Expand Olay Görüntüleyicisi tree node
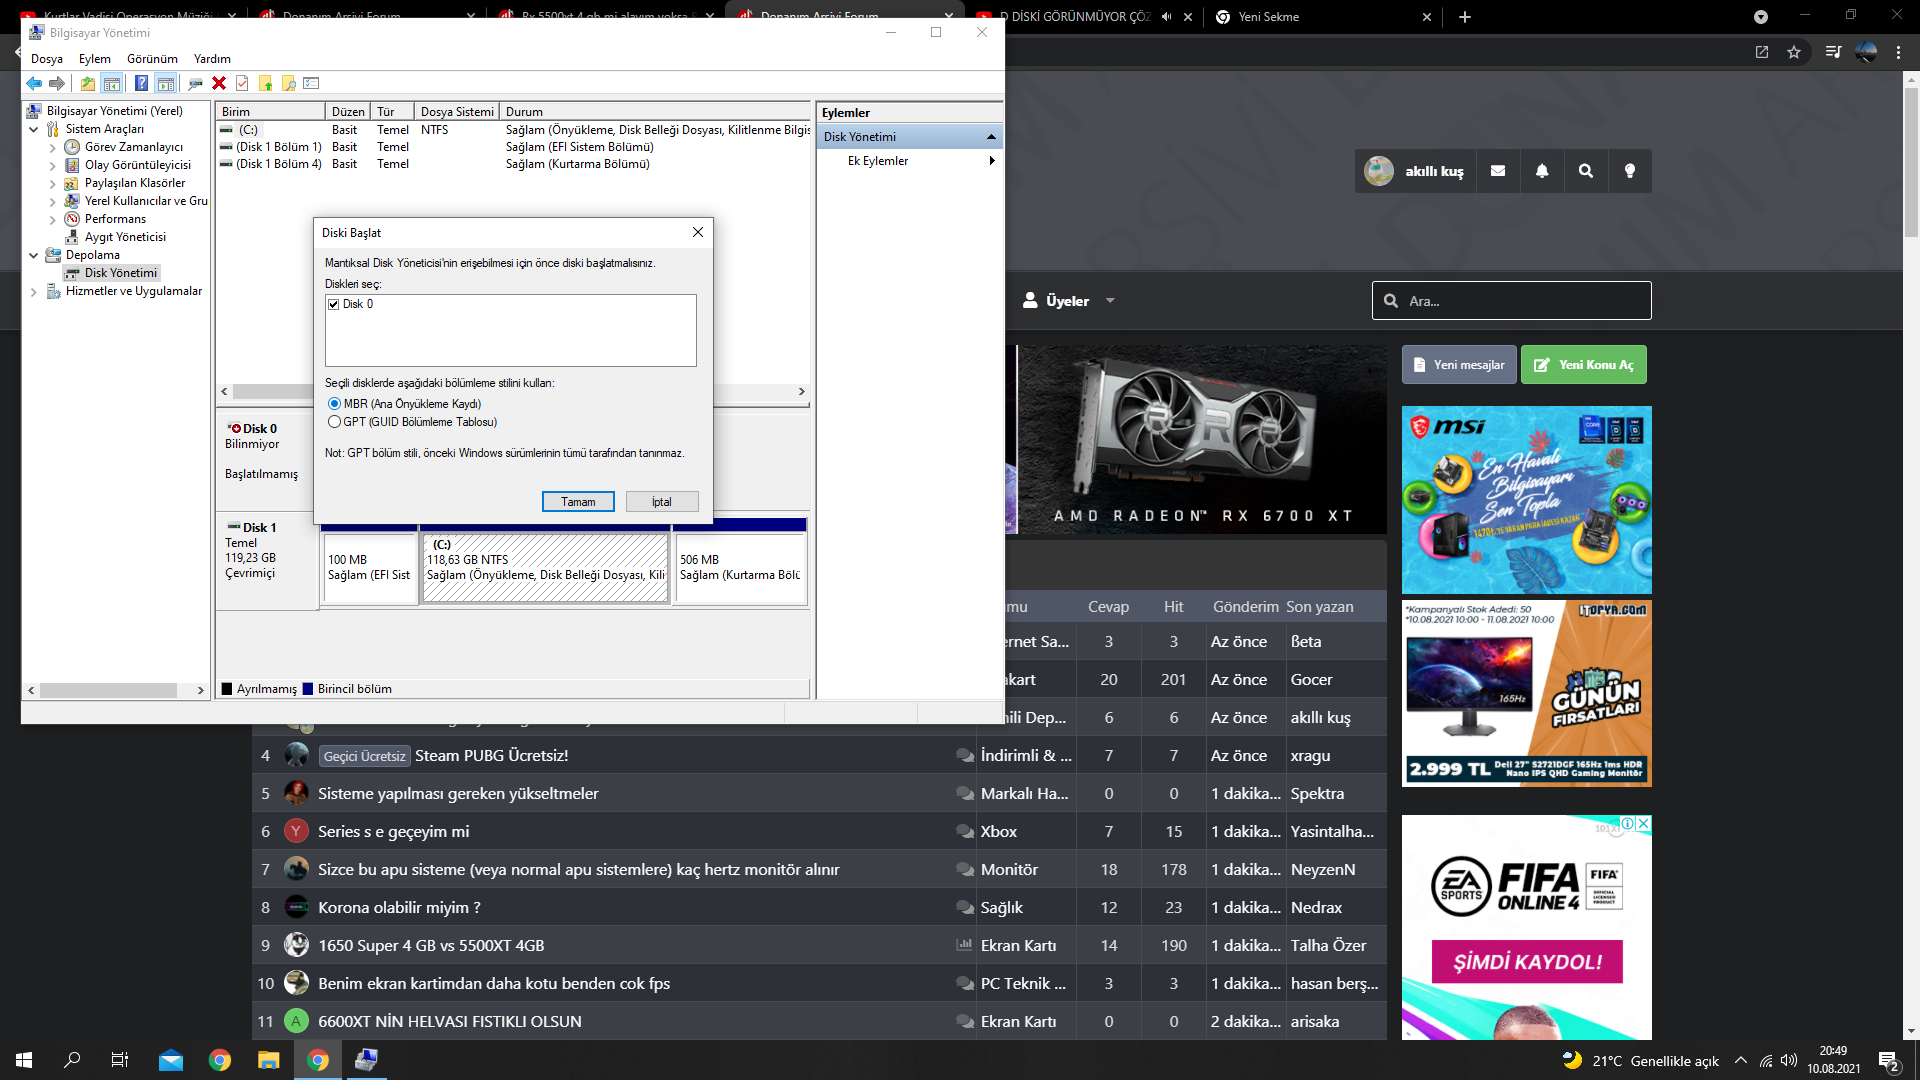Viewport: 1920px width, 1080px height. click(x=53, y=165)
